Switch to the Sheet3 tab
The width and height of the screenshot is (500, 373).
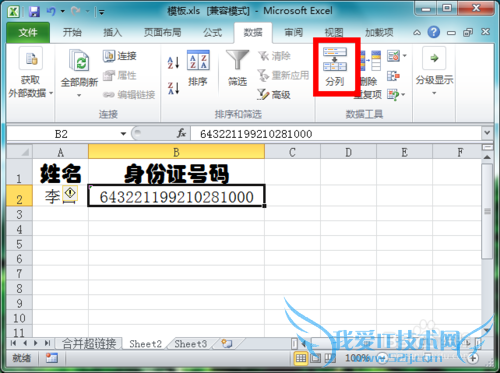191,343
